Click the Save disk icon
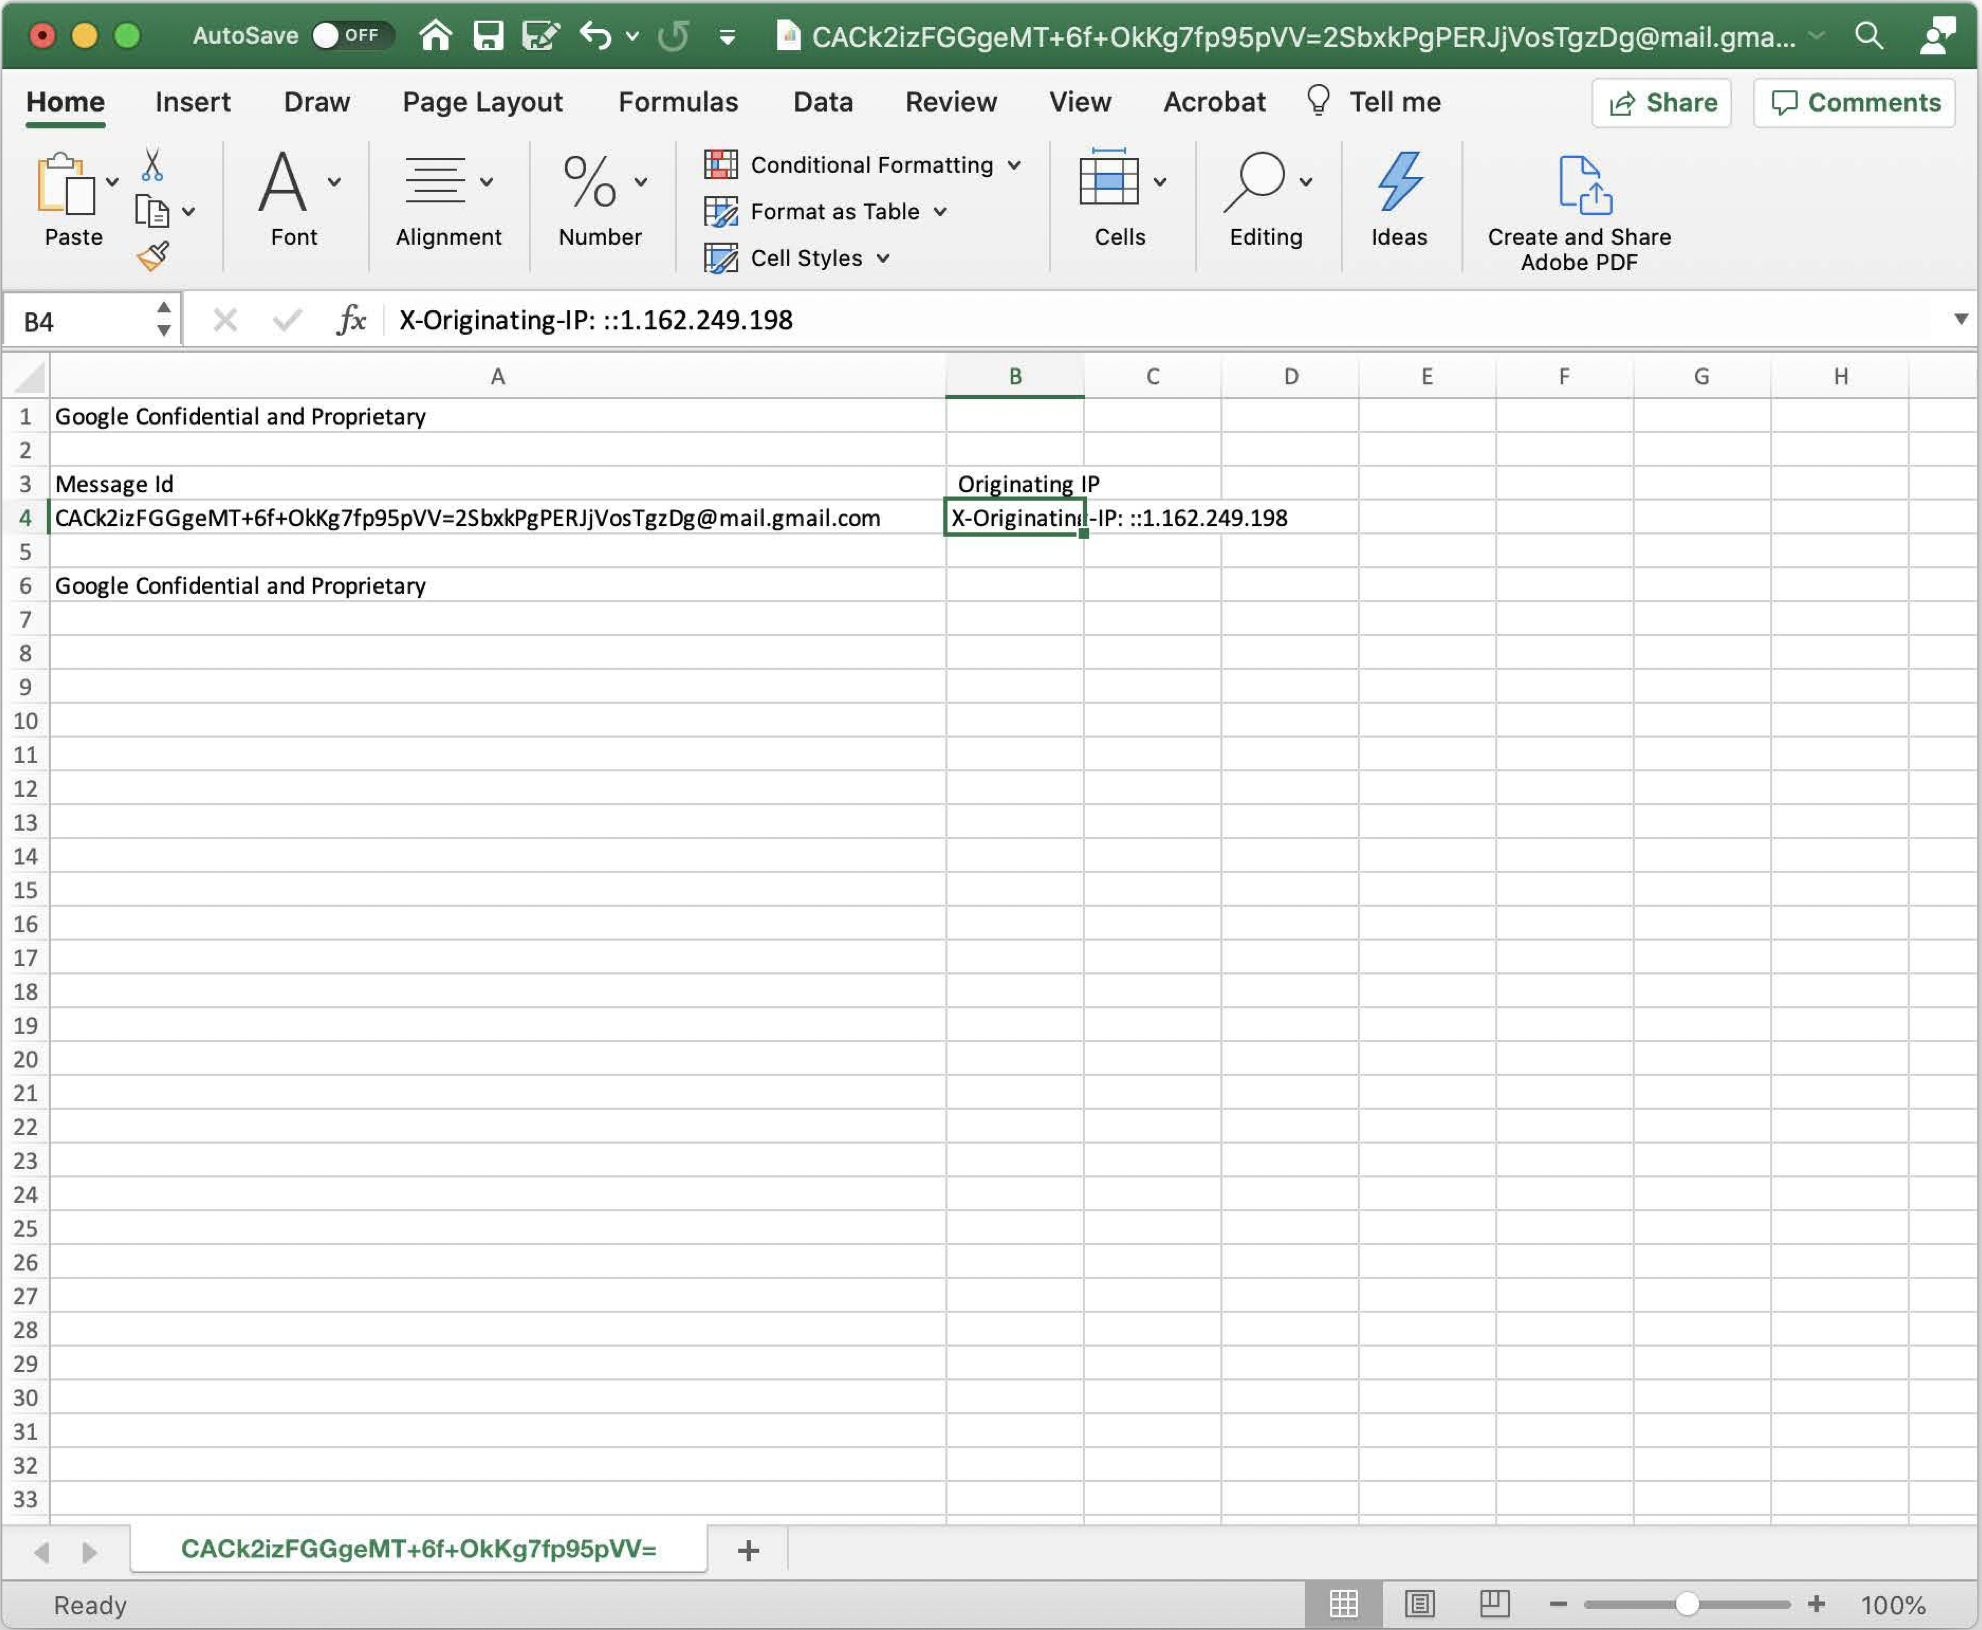 point(488,36)
